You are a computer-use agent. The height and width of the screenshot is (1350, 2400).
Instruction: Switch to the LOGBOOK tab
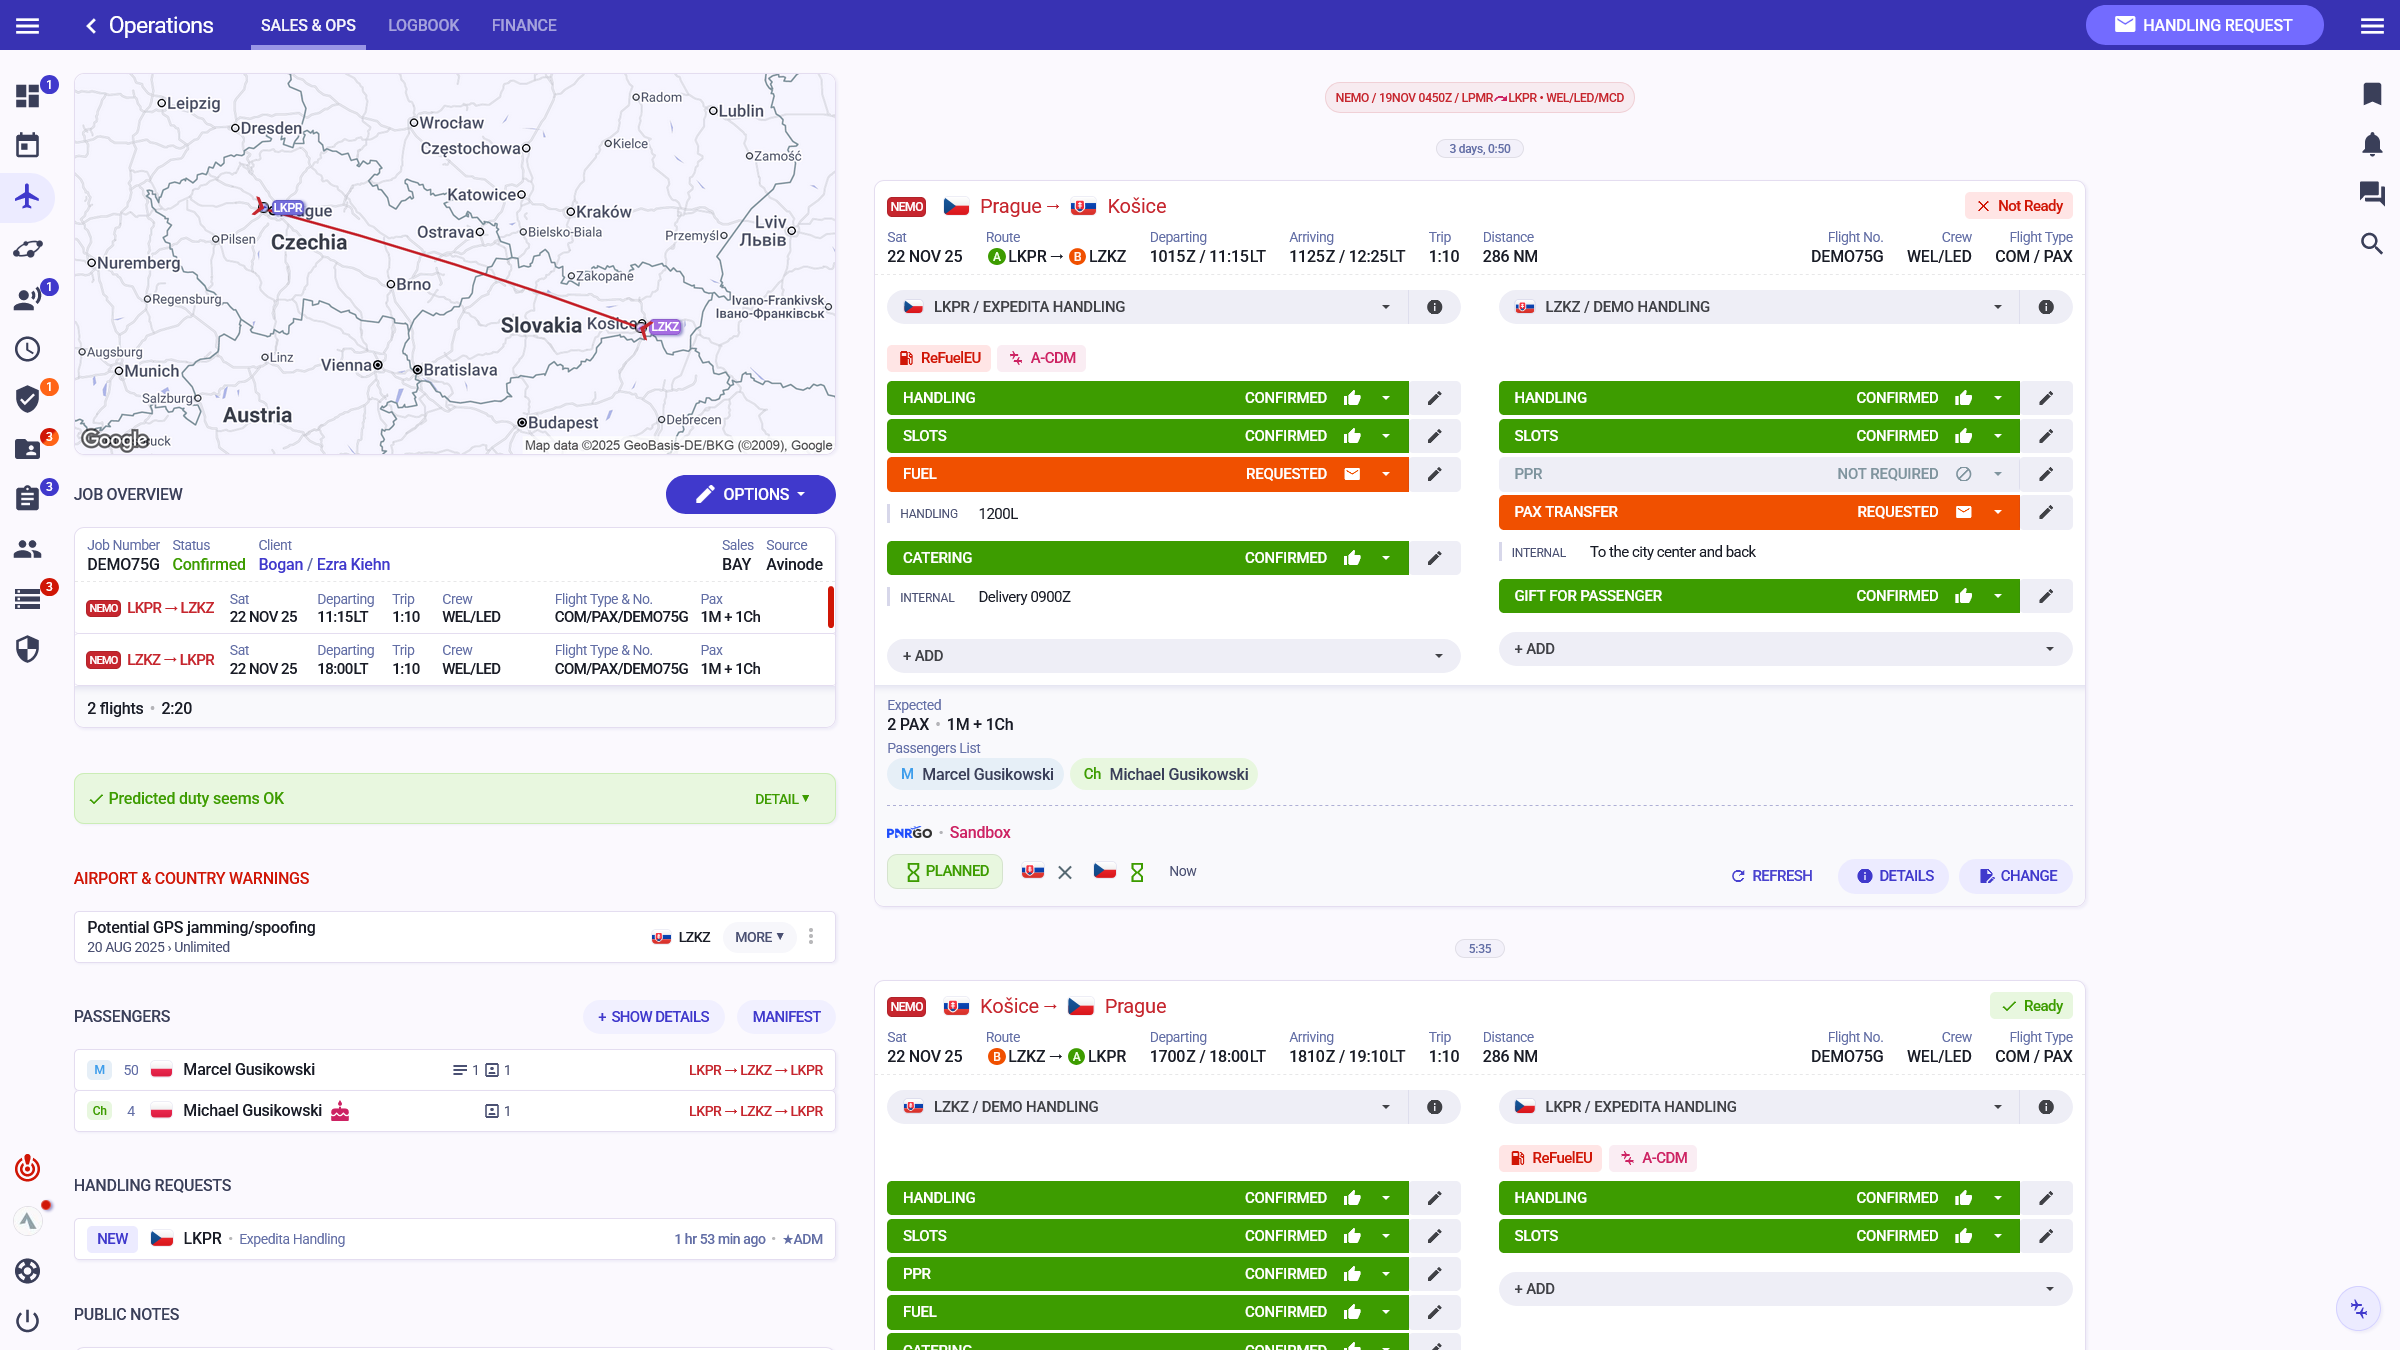pyautogui.click(x=423, y=25)
